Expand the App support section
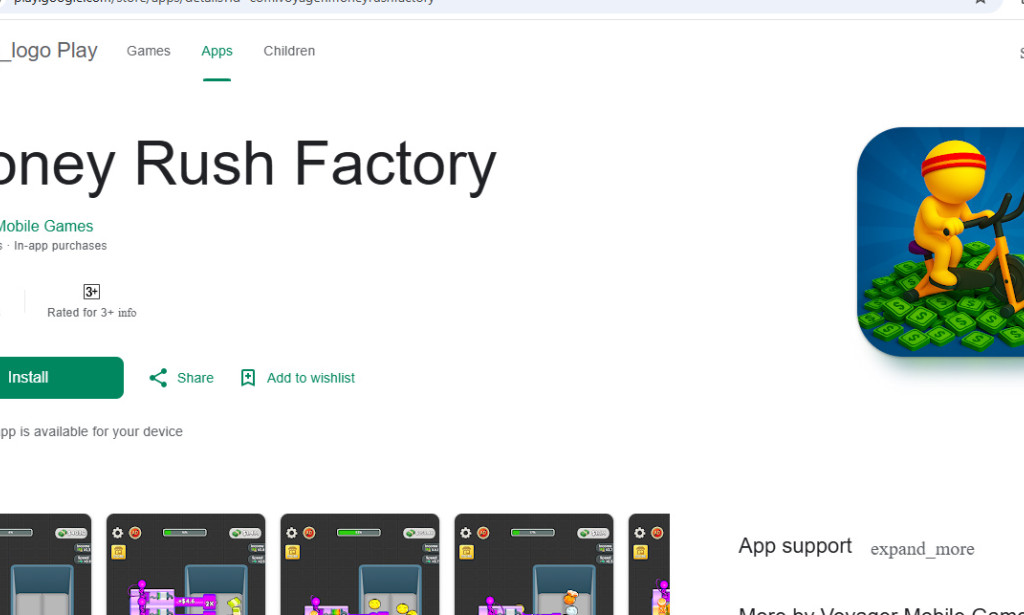 (x=921, y=548)
